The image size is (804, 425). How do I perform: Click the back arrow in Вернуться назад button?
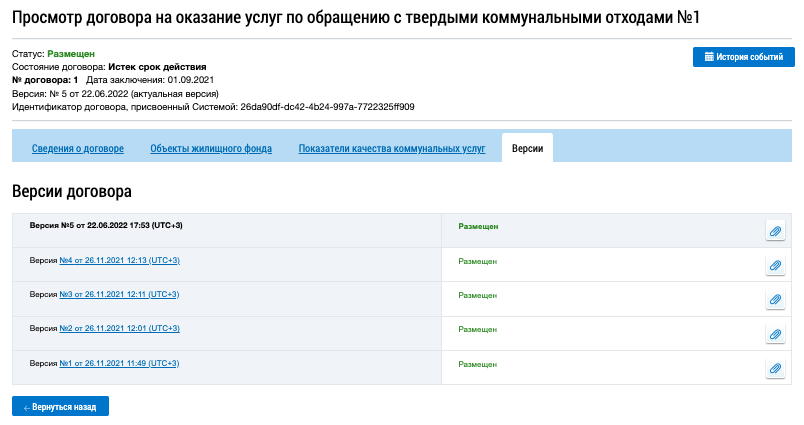click(26, 406)
